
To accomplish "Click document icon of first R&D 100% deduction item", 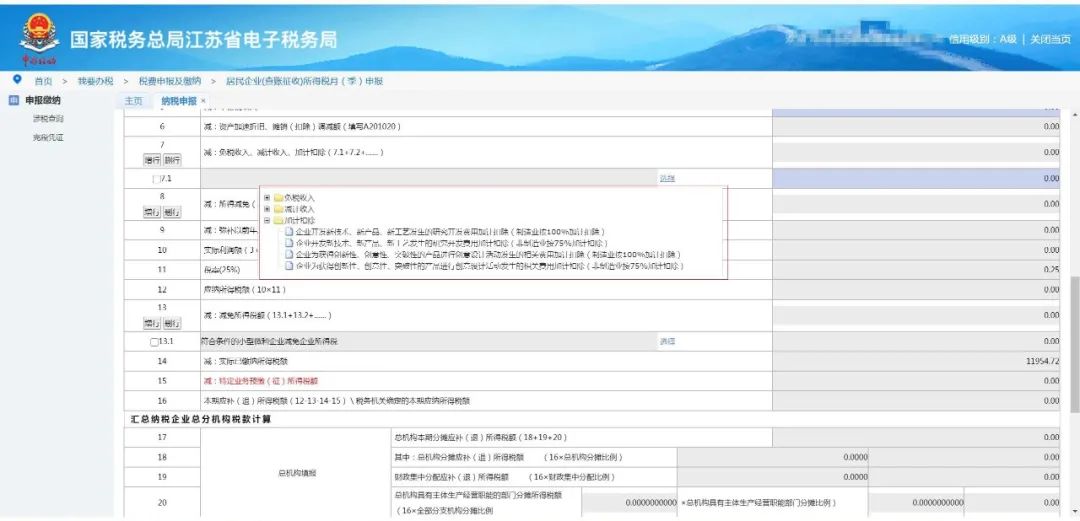I will click(289, 232).
